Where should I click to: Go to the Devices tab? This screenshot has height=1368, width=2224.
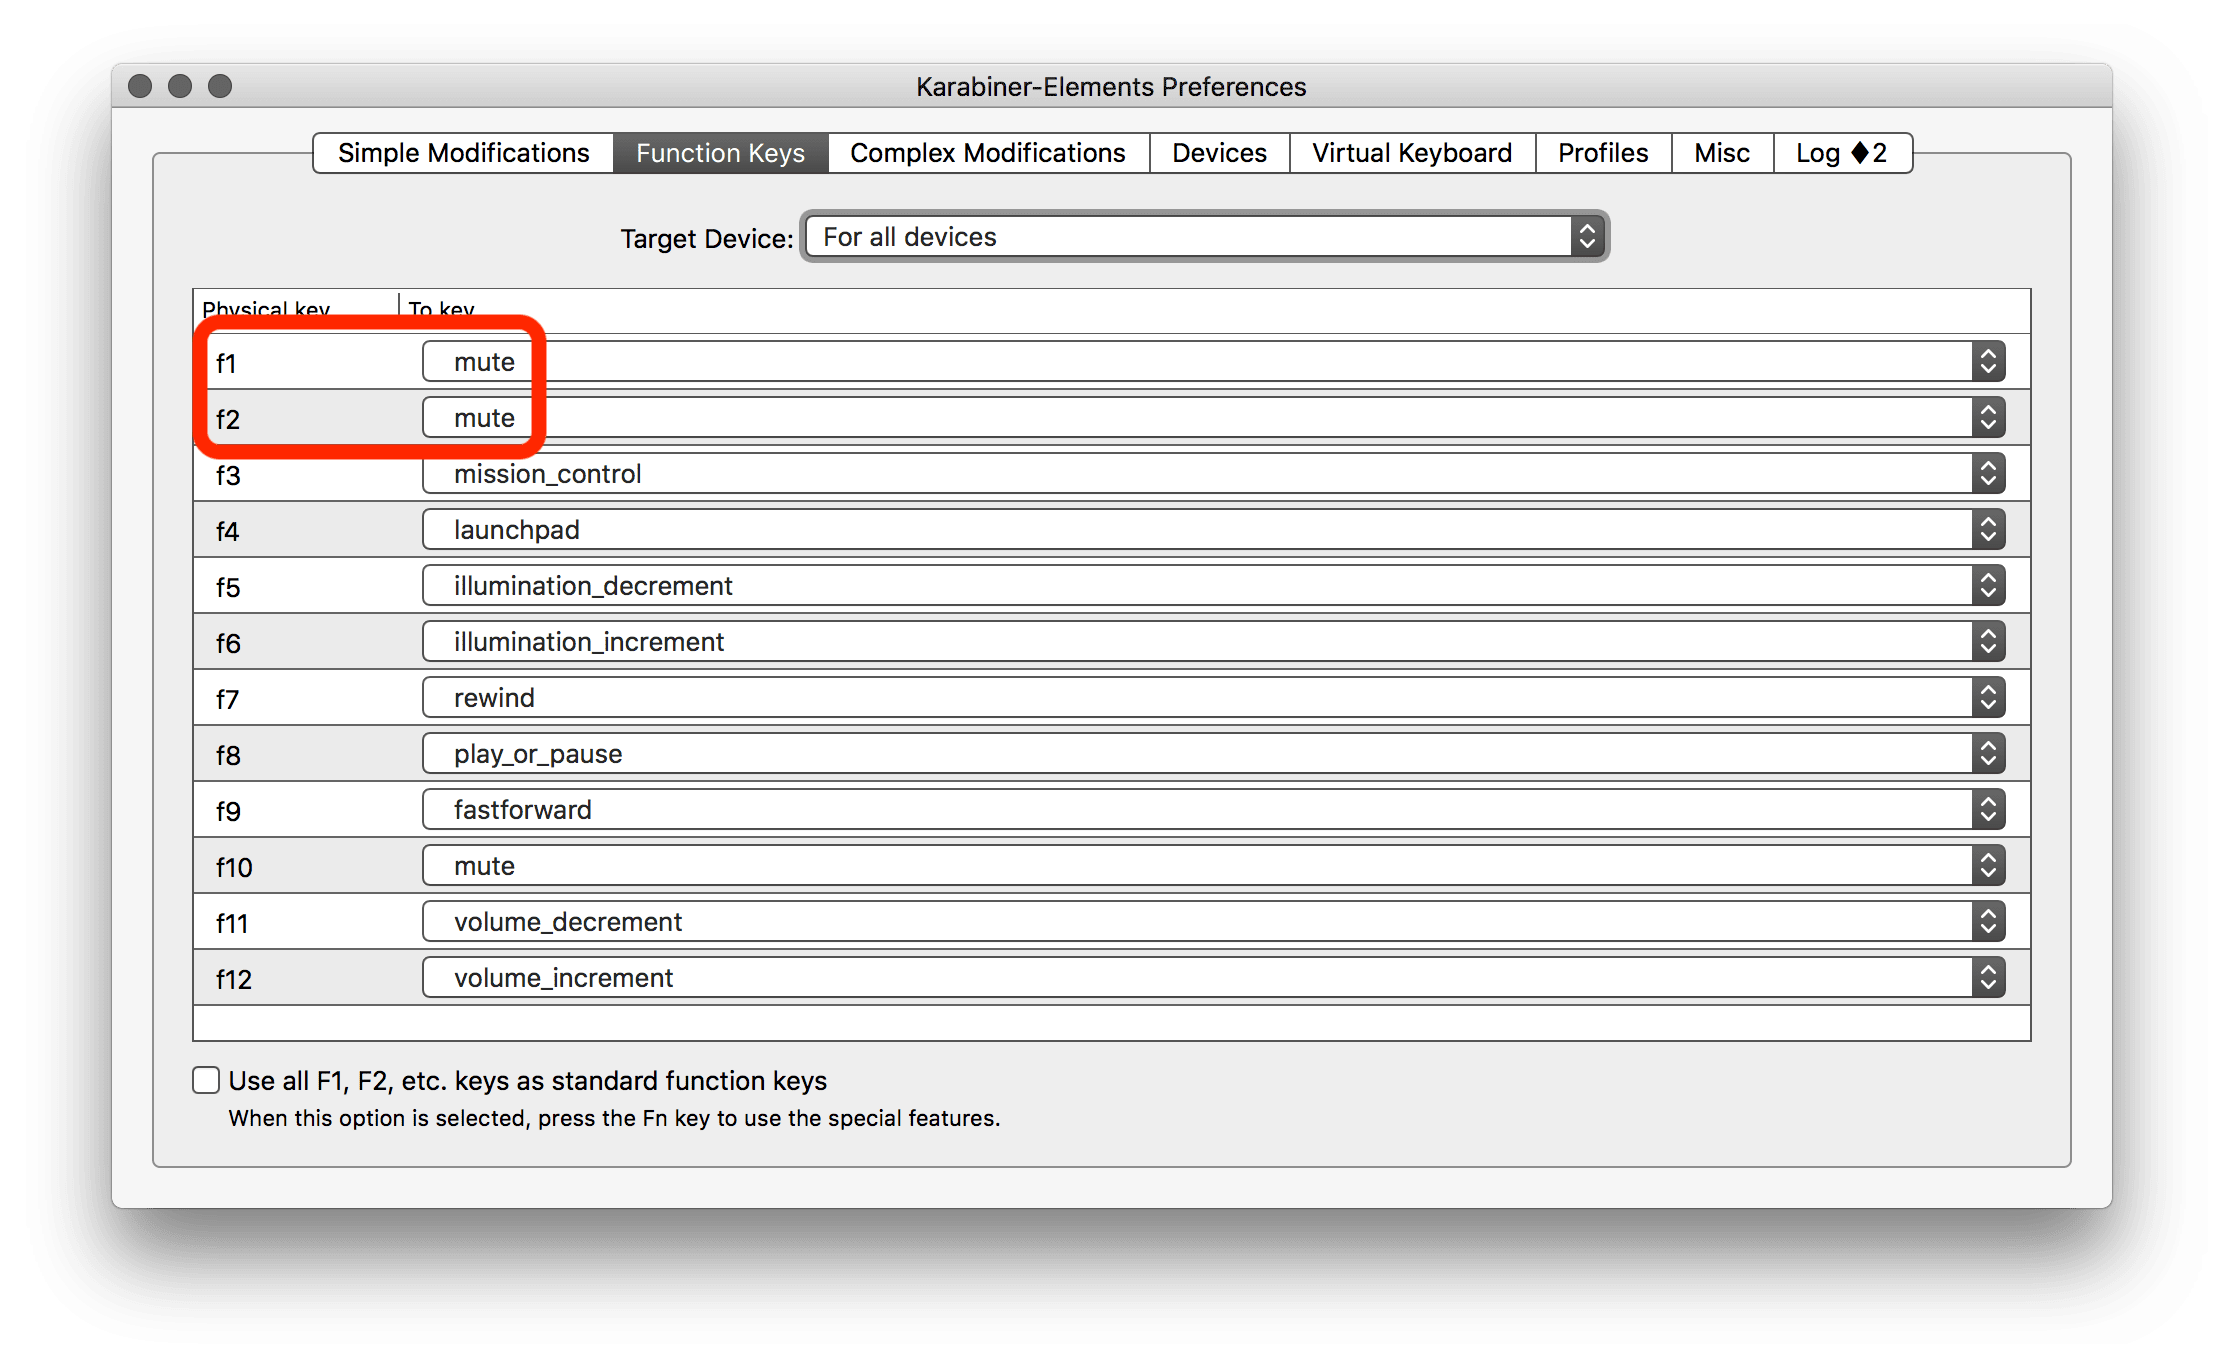[1219, 153]
